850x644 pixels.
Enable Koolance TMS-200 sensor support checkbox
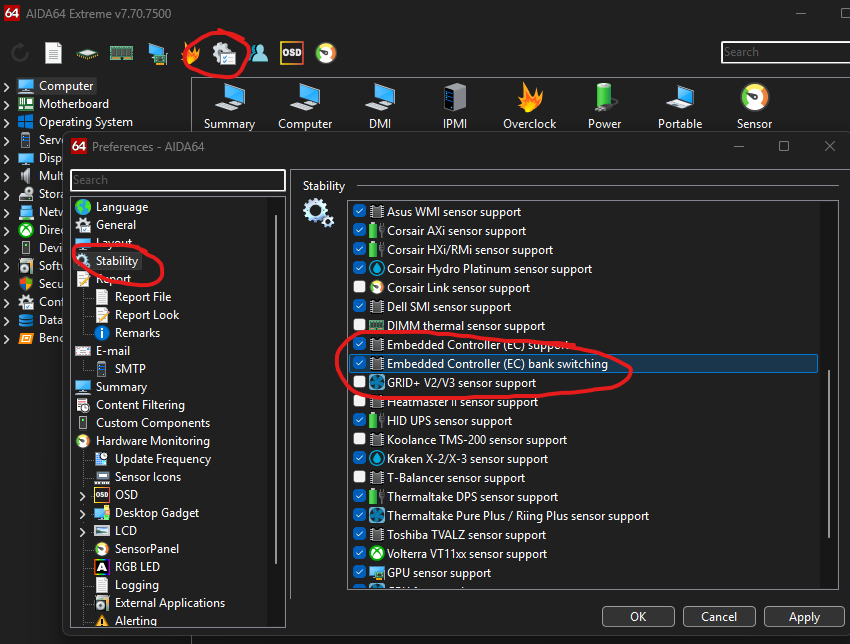359,439
